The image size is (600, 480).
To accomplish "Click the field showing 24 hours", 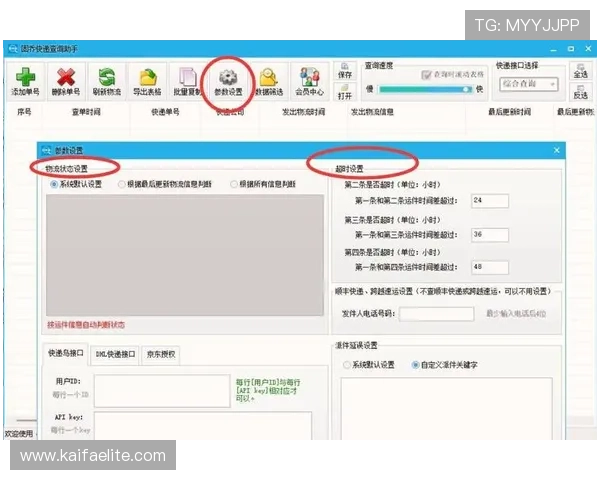I will (x=490, y=201).
